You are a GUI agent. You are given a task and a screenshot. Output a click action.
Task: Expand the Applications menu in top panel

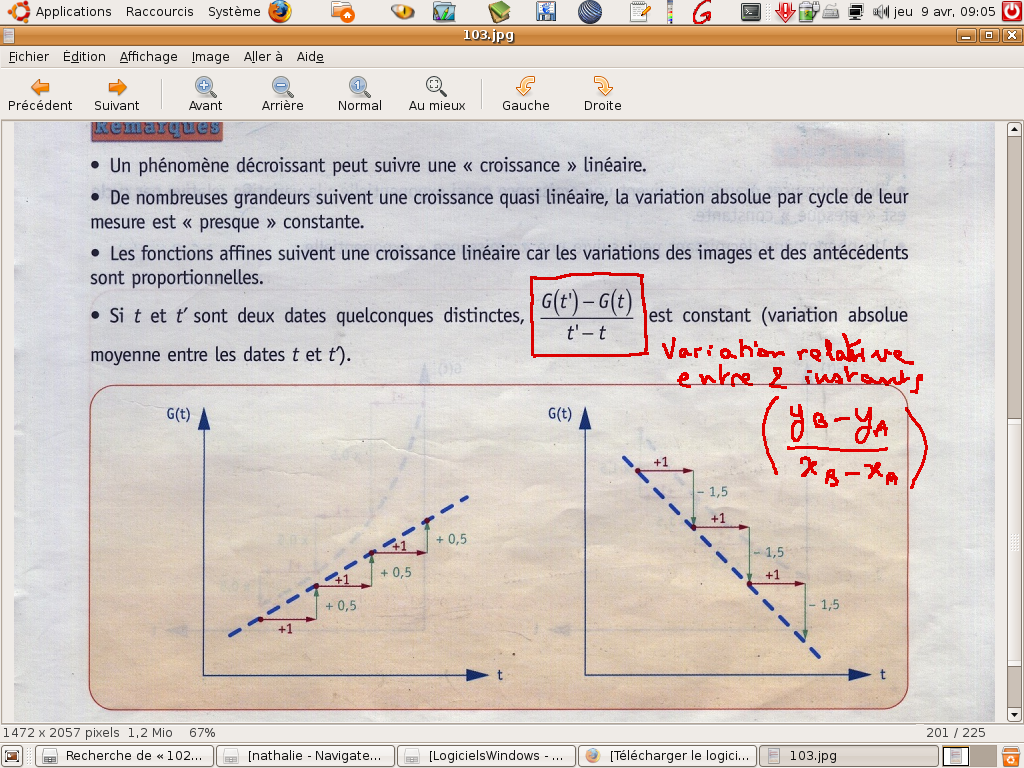[73, 12]
